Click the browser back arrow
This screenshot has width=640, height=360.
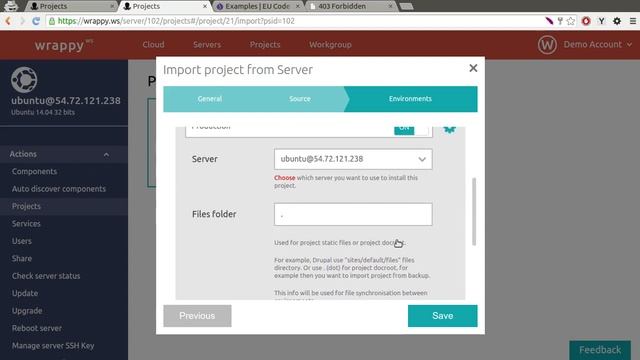pyautogui.click(x=8, y=21)
